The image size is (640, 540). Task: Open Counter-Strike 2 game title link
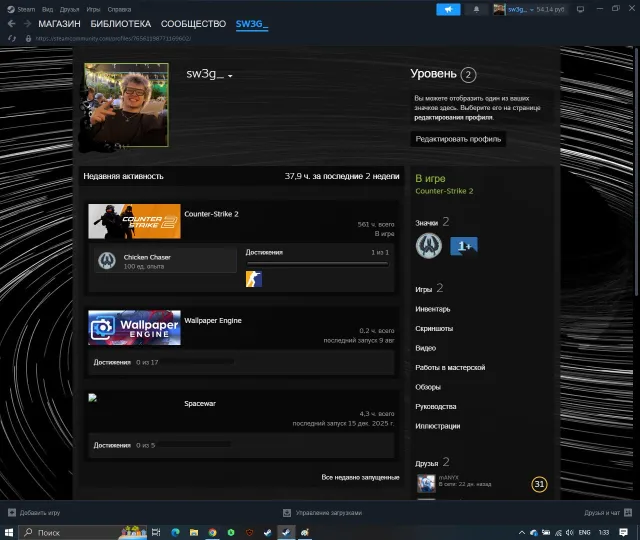click(x=211, y=214)
